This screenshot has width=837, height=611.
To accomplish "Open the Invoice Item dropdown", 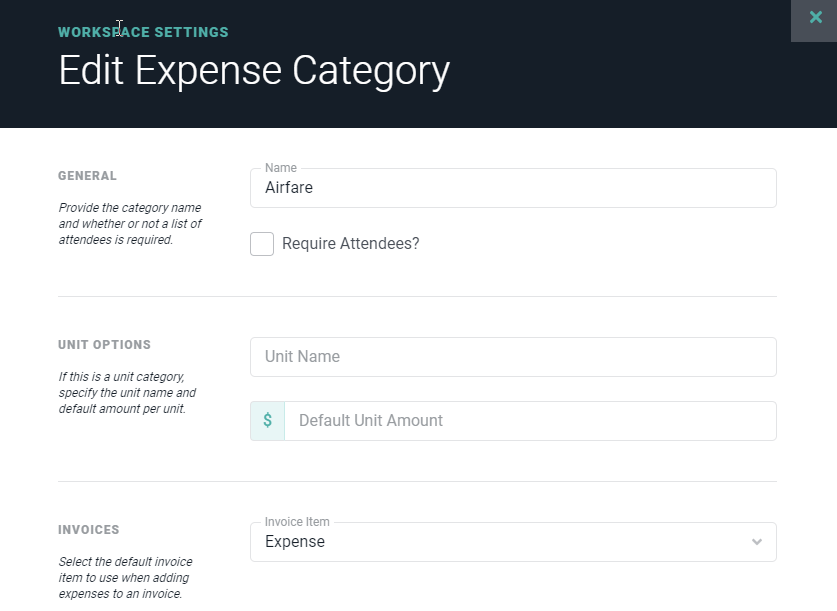I will tap(512, 542).
